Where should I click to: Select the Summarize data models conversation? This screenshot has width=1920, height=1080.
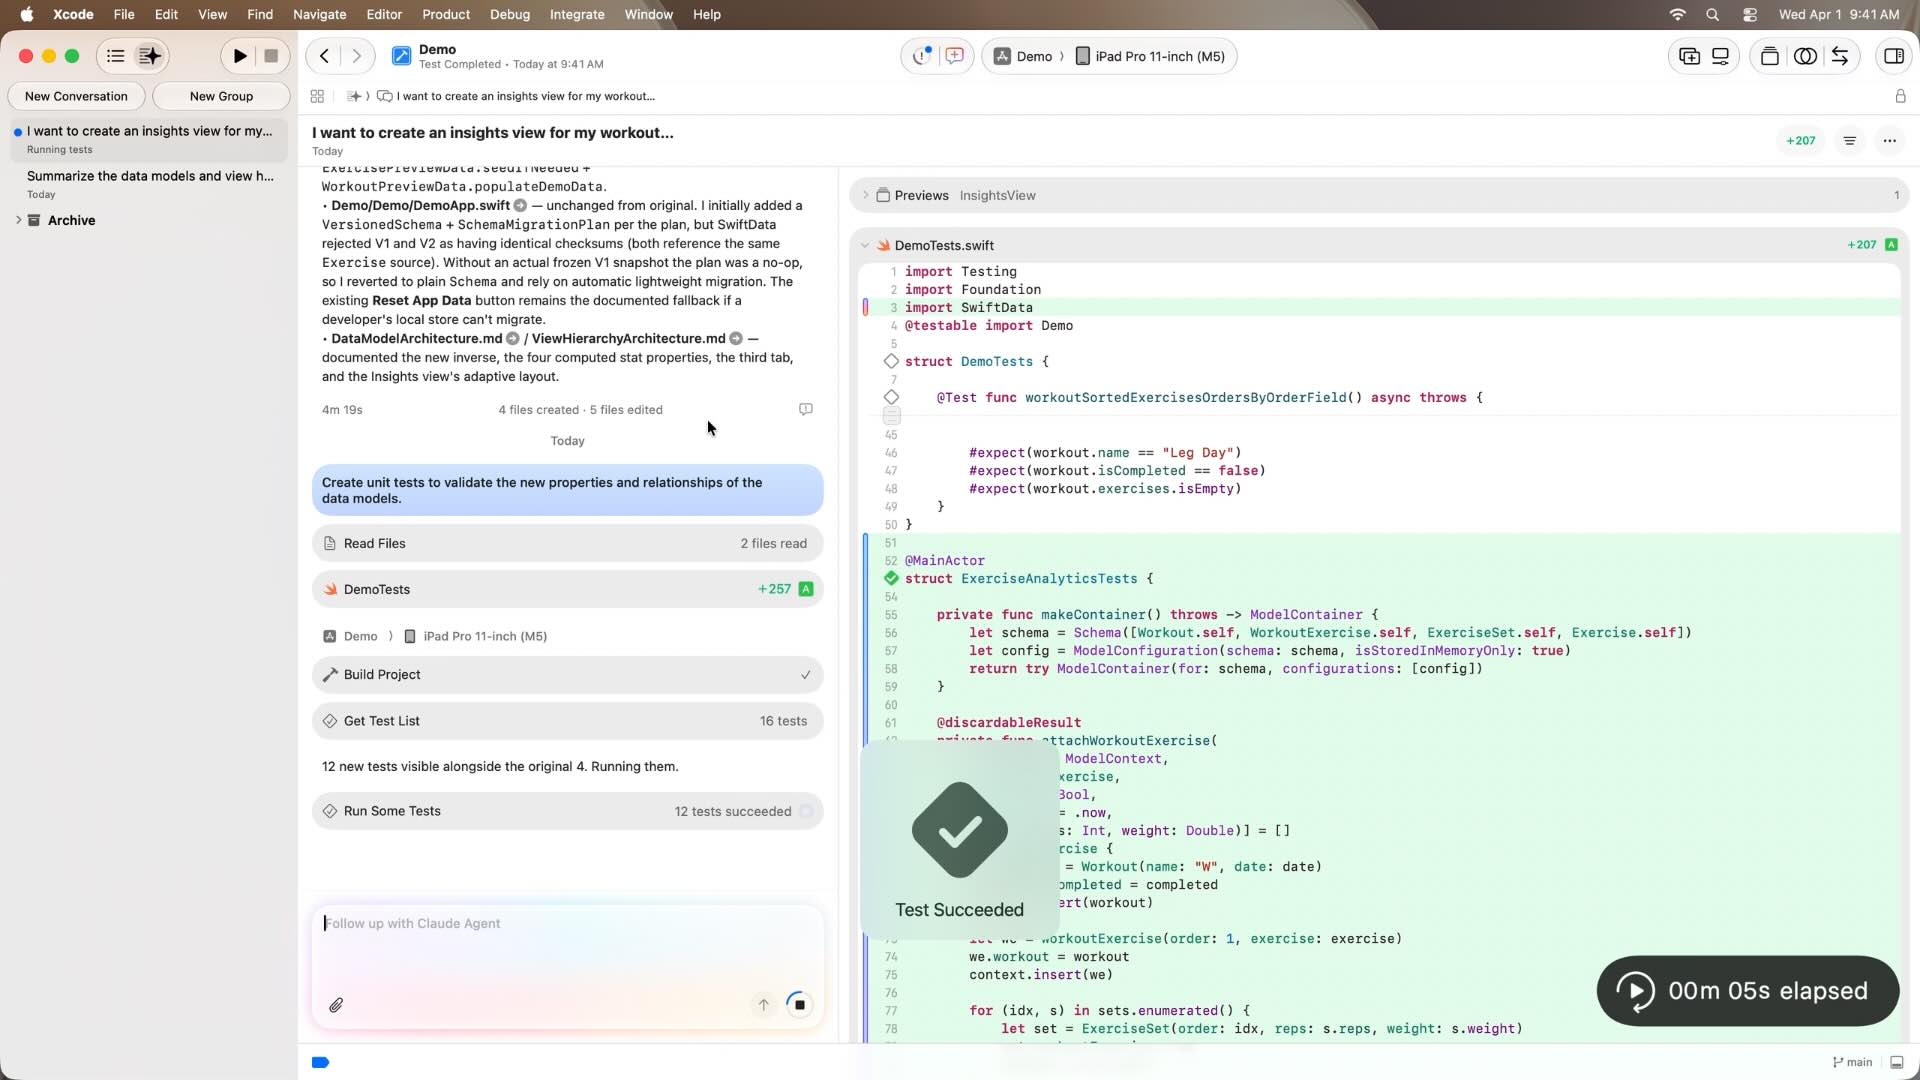pyautogui.click(x=149, y=184)
